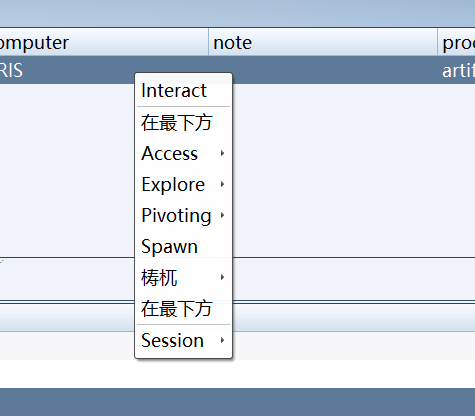The image size is (475, 420).
Task: Choose Interact from the context menu
Action: (183, 91)
